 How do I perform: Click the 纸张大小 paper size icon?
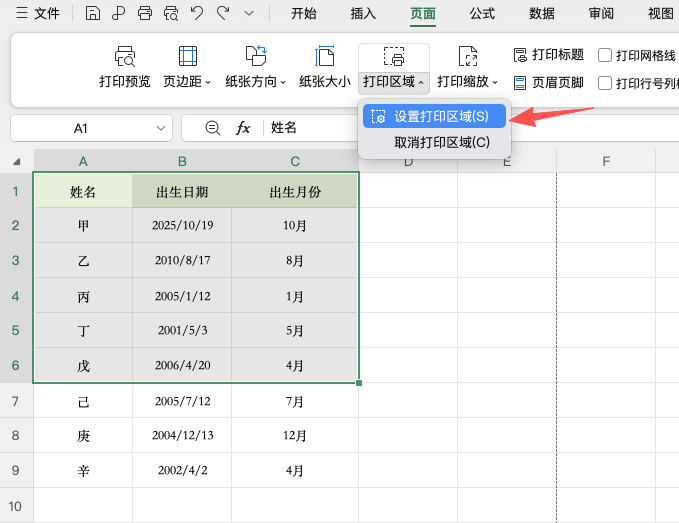tap(324, 56)
